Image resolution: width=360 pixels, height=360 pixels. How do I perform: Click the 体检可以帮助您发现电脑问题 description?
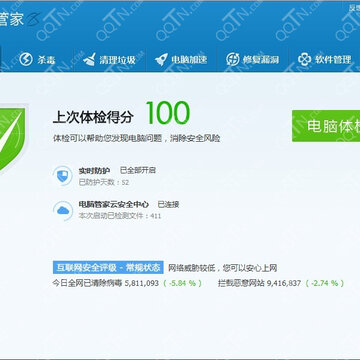point(136,138)
